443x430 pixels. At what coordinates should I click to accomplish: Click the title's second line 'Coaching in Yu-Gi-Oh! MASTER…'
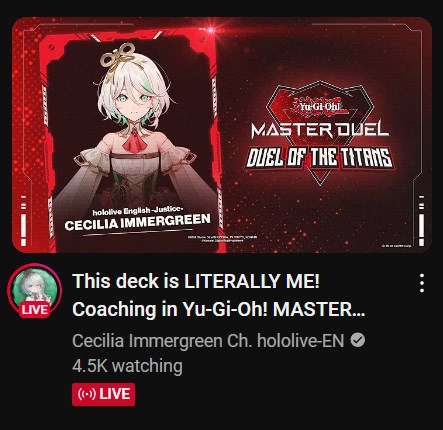tap(219, 310)
